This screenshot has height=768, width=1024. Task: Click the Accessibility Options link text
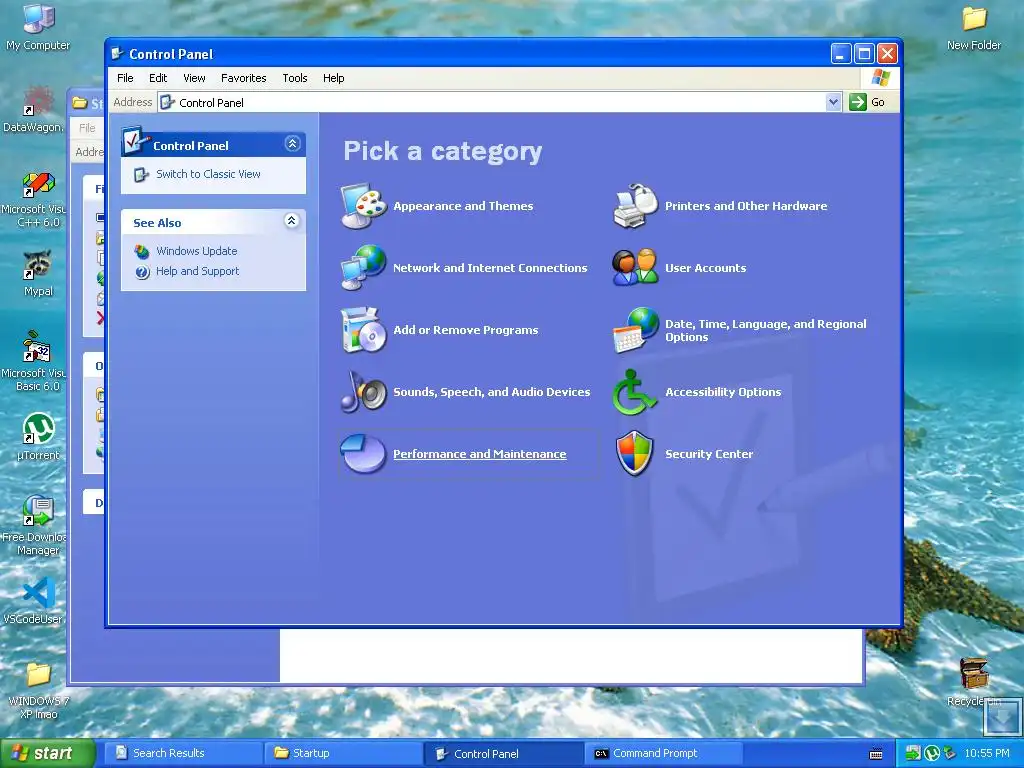(x=723, y=392)
